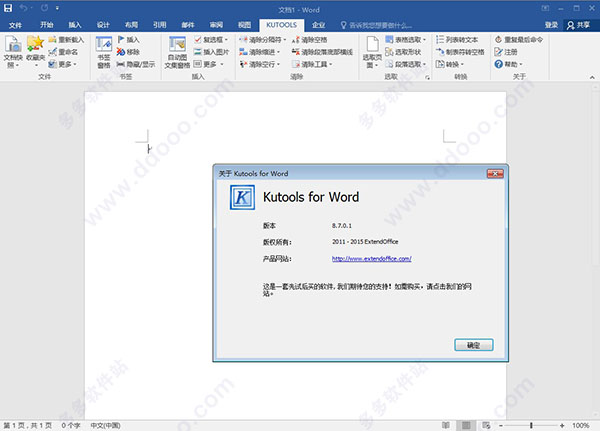
Task: Click 选取形状 icon
Action: point(403,52)
